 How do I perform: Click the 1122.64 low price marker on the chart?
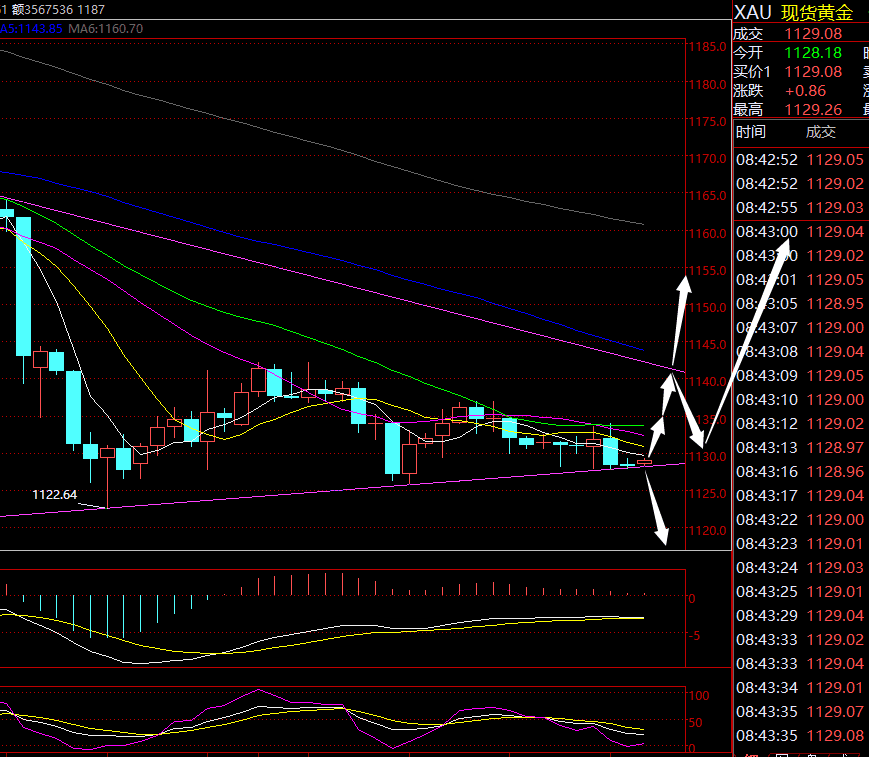point(54,494)
